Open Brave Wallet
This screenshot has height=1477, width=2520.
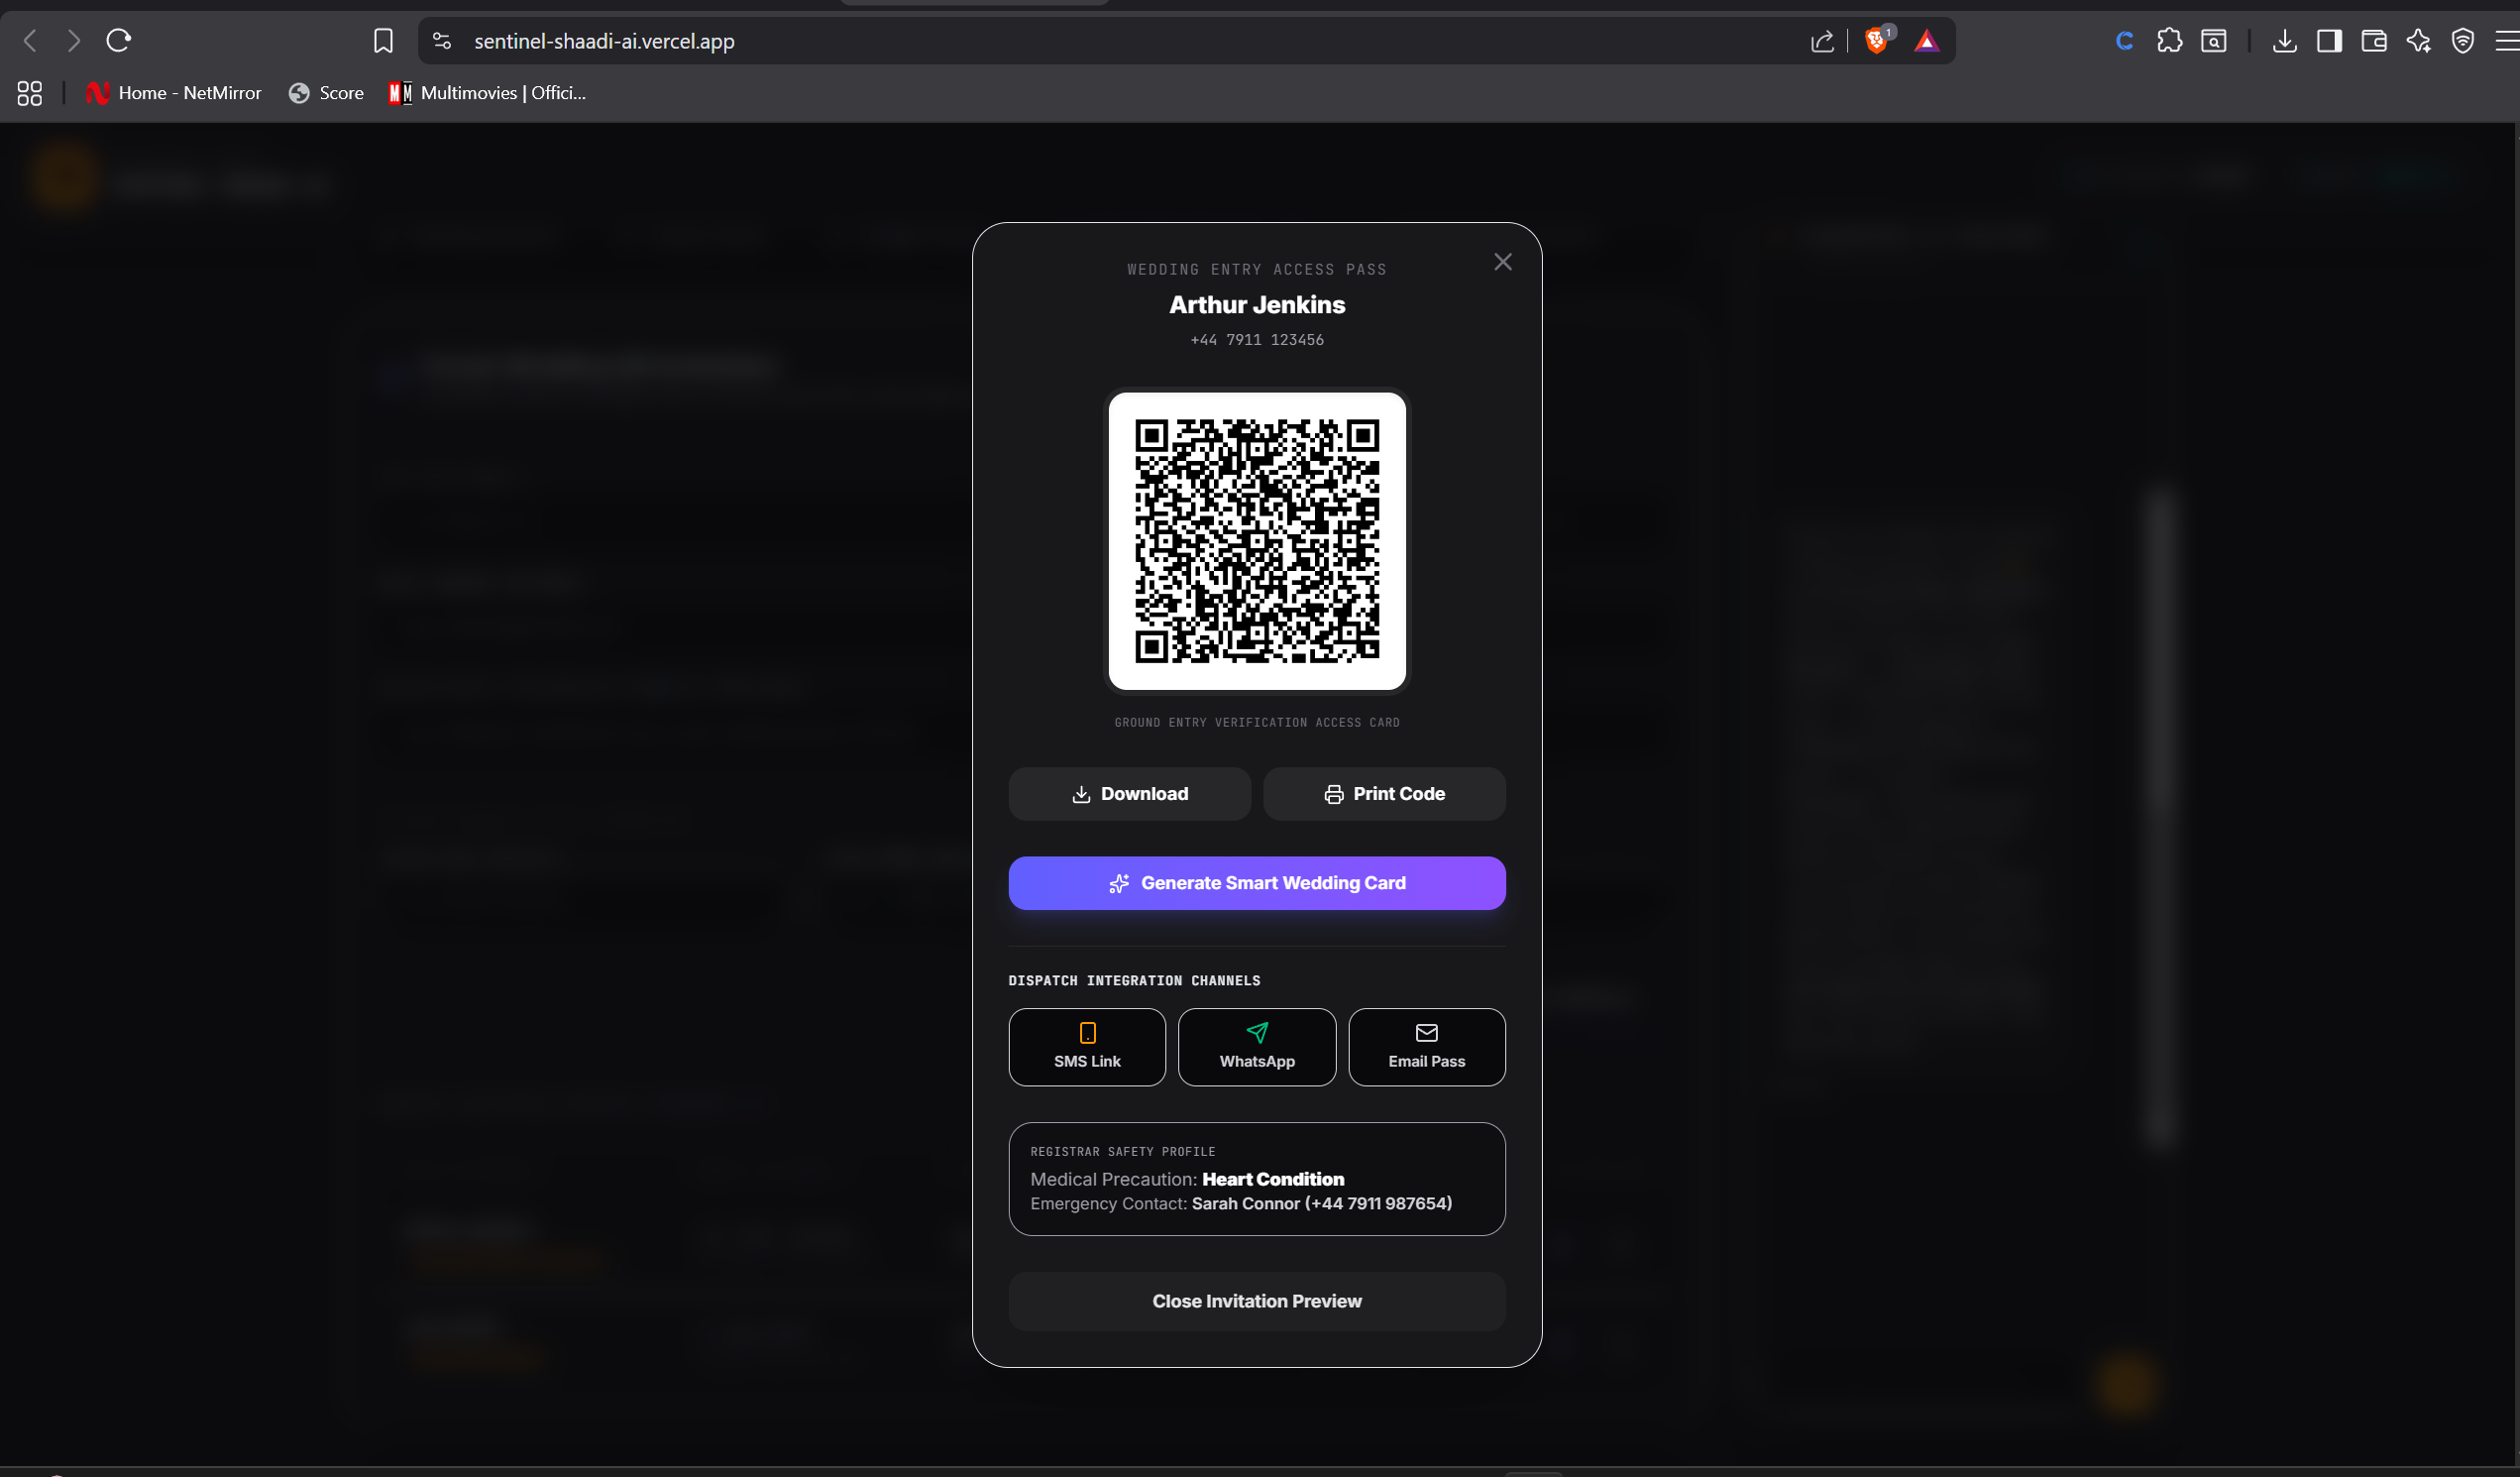[2374, 41]
